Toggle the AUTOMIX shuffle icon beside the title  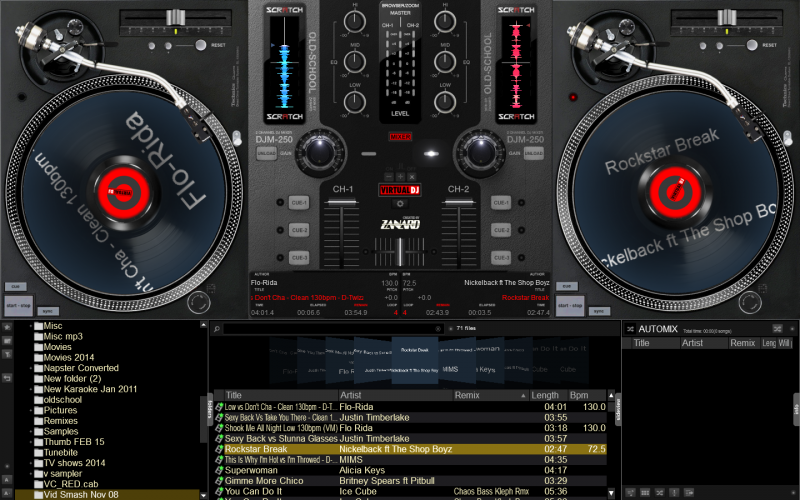pos(631,329)
